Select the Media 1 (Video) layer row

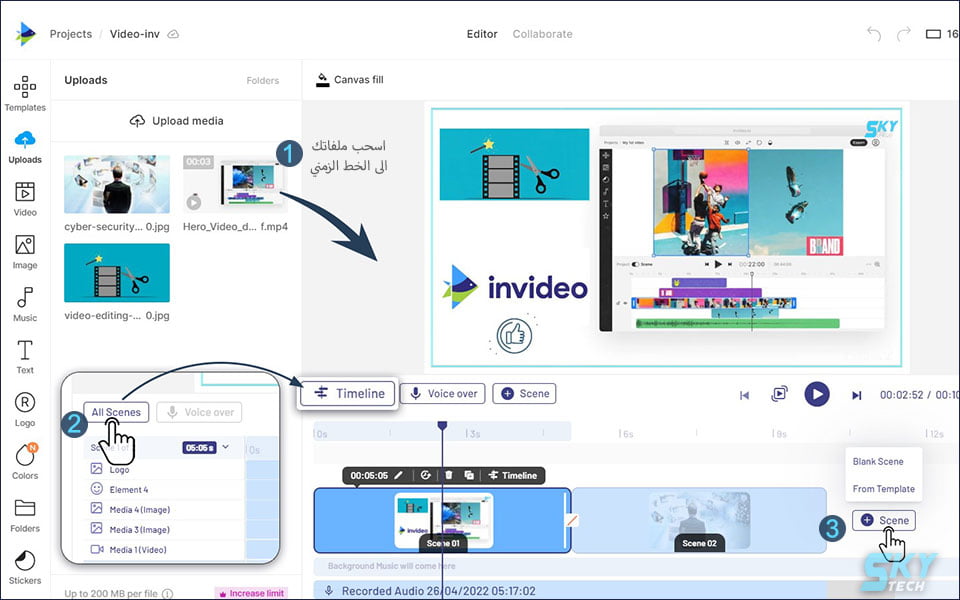163,549
